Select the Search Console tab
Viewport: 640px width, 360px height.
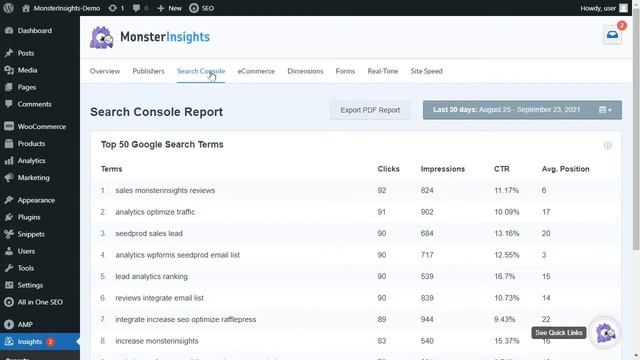[x=201, y=71]
